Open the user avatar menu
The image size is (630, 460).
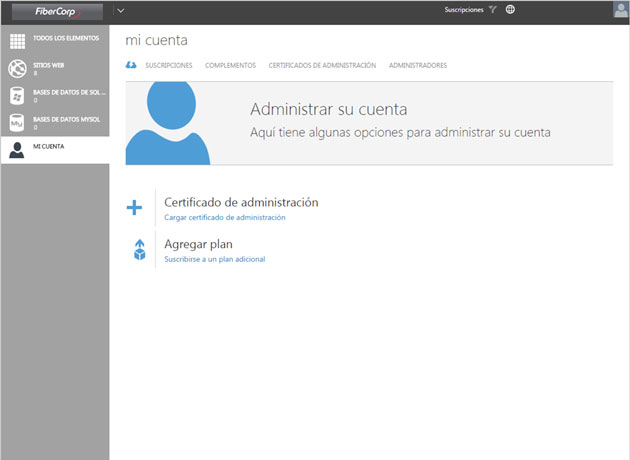click(620, 10)
